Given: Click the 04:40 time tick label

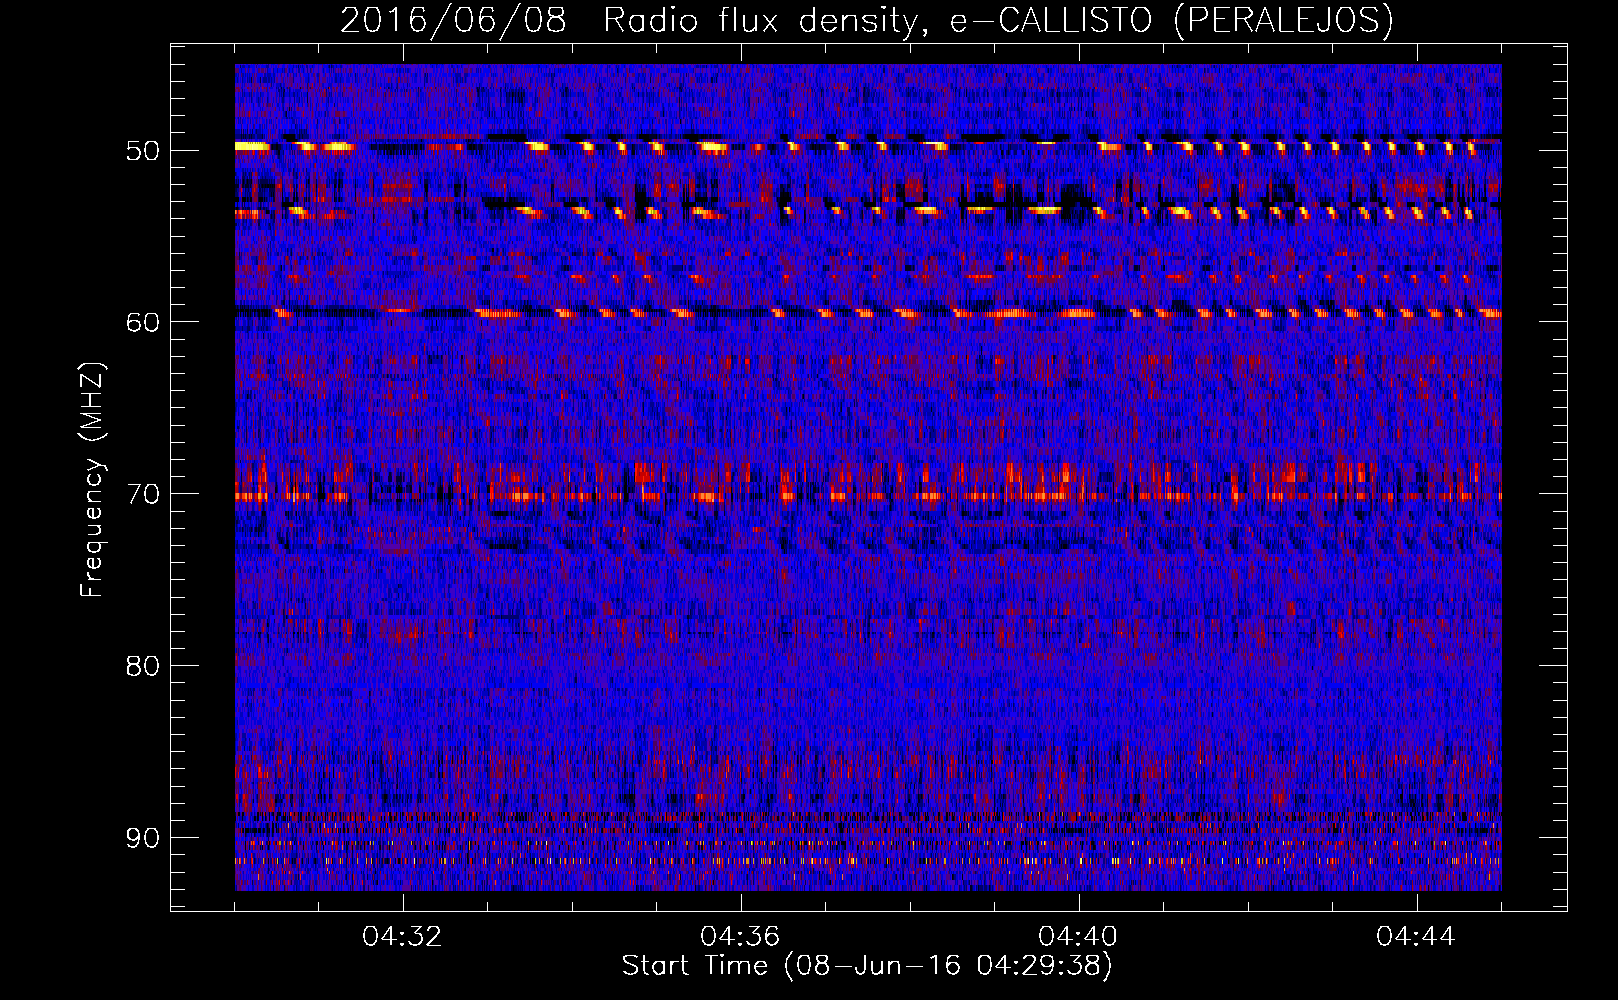Looking at the screenshot, I should tap(1078, 937).
